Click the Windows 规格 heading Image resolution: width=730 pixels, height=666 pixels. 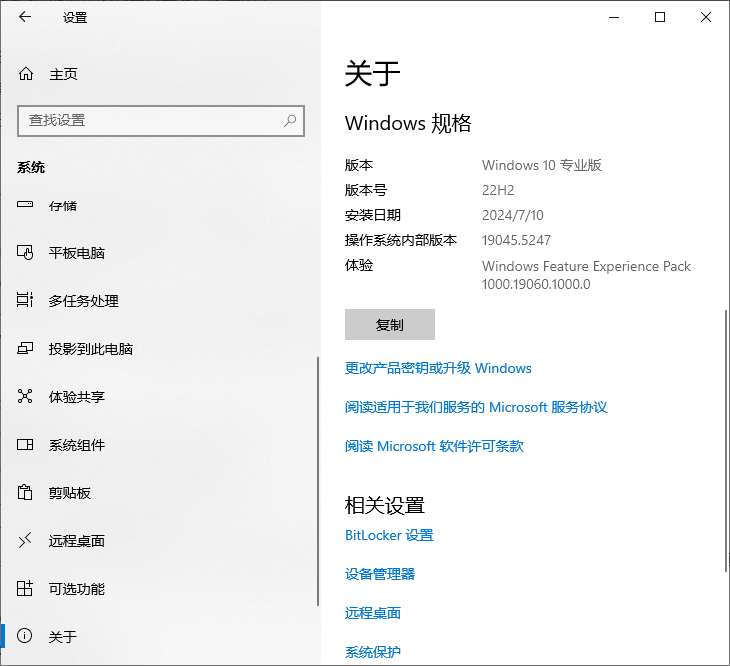[408, 123]
